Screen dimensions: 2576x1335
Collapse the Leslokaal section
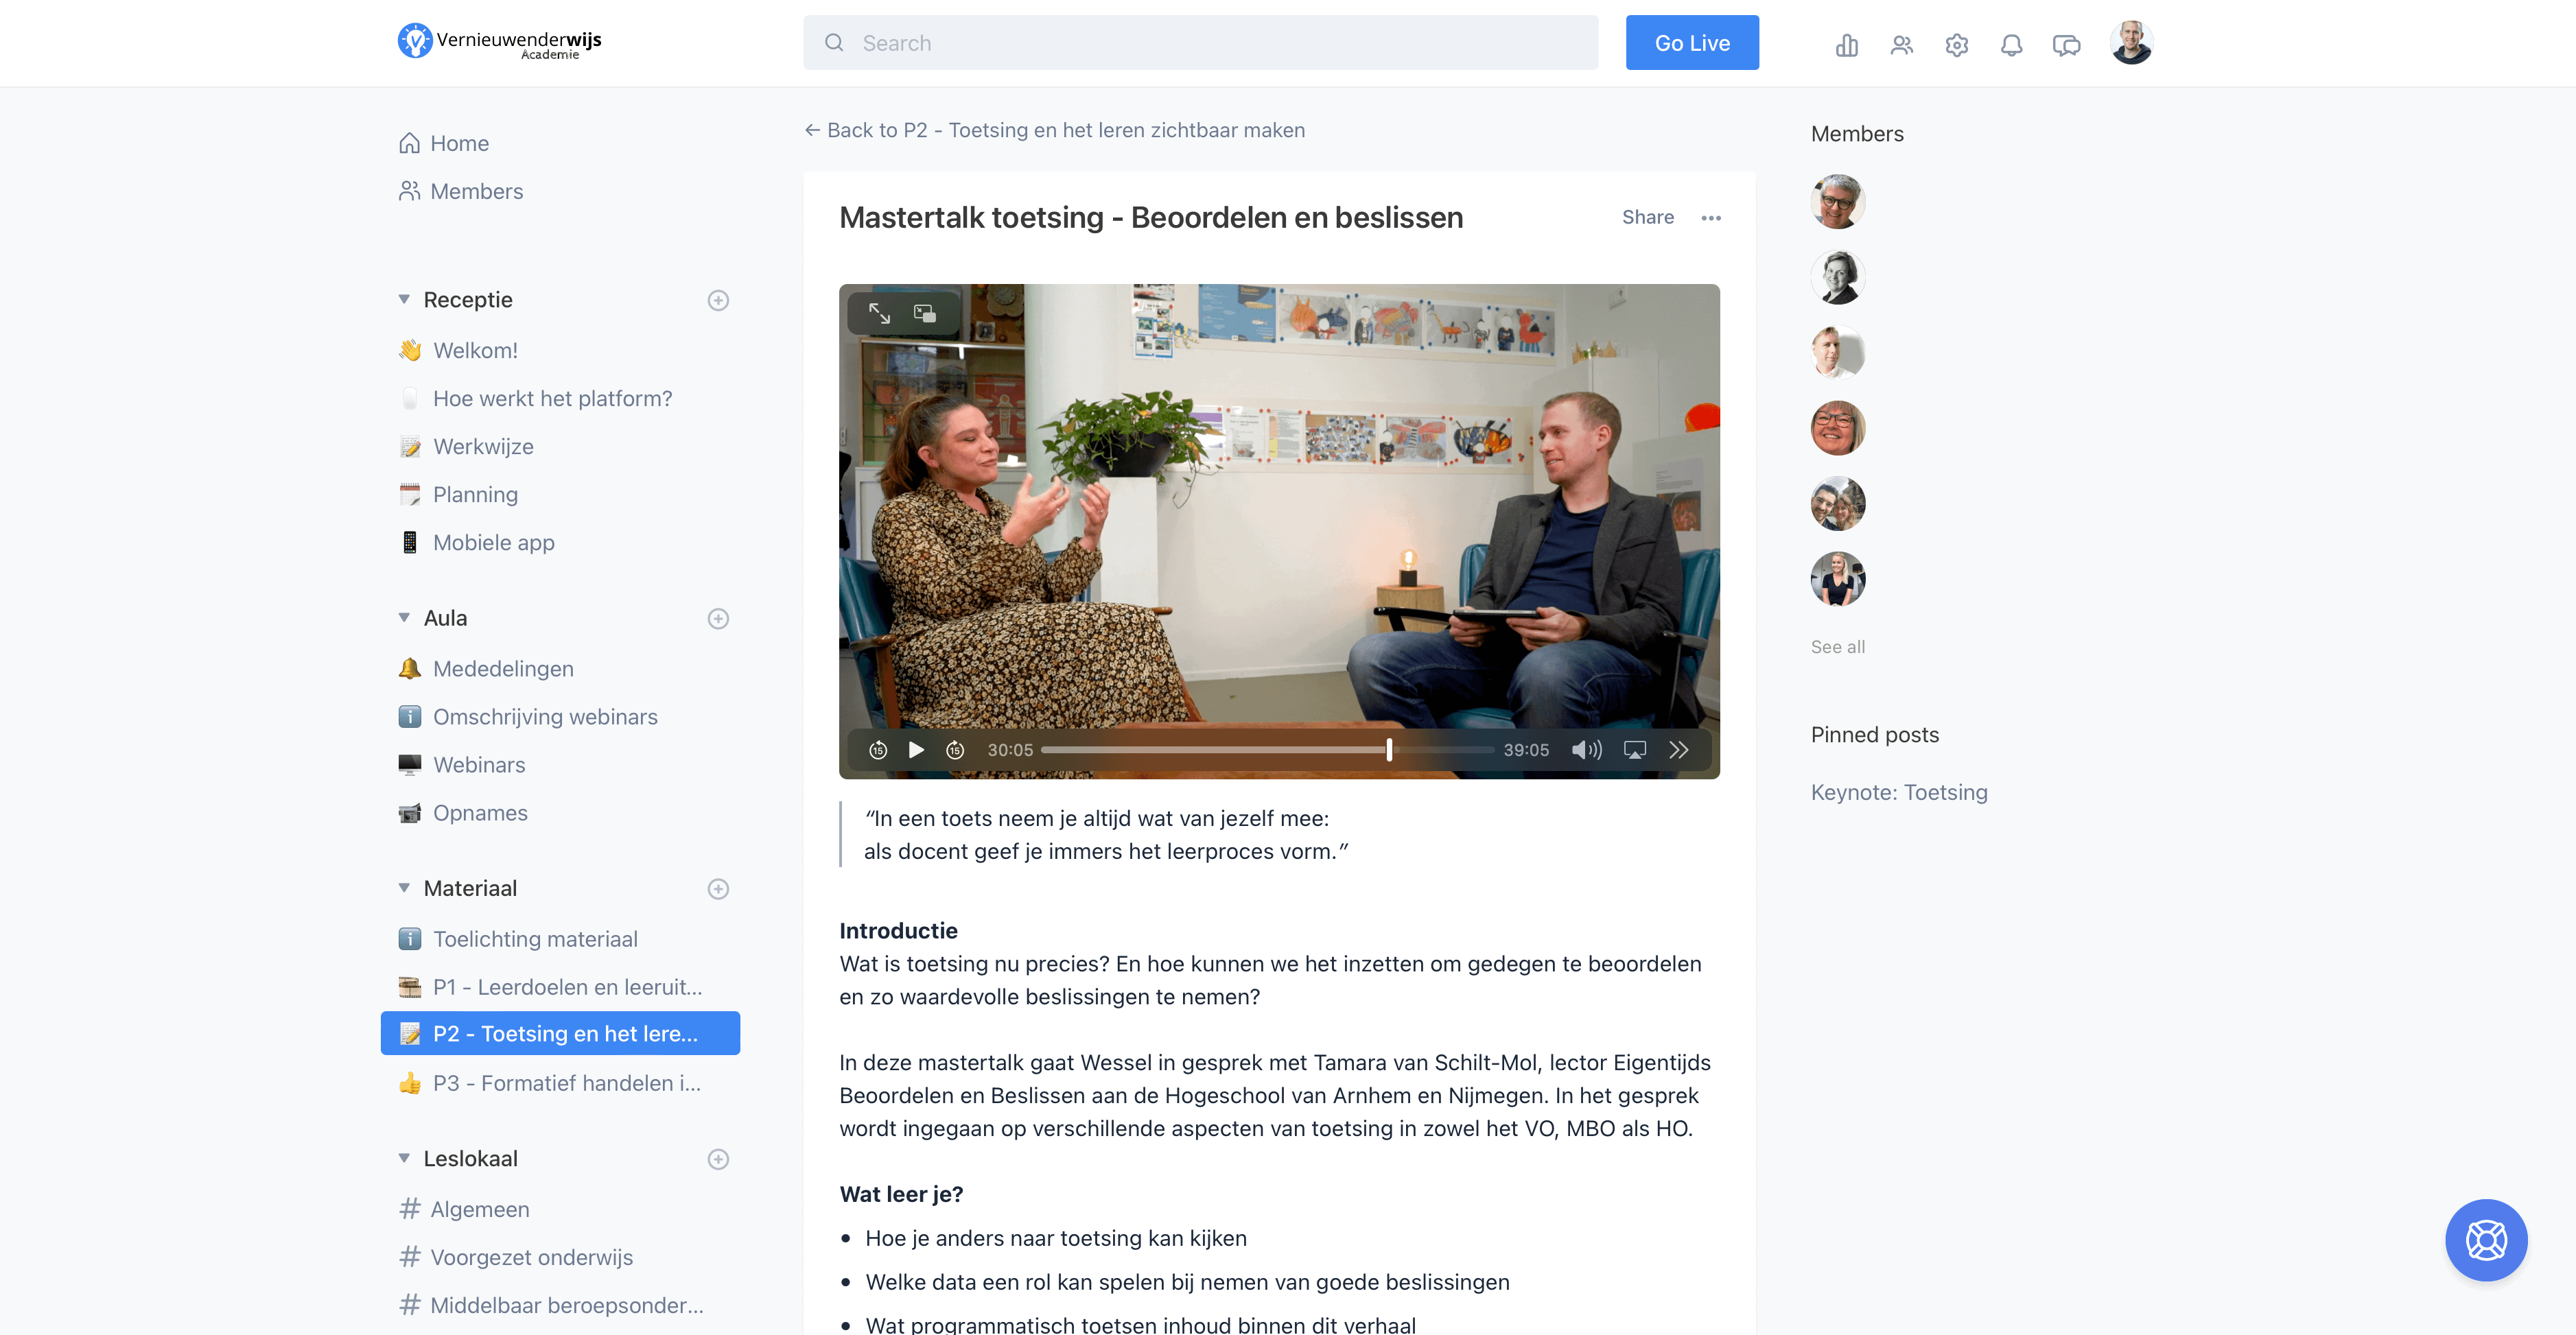[404, 1158]
